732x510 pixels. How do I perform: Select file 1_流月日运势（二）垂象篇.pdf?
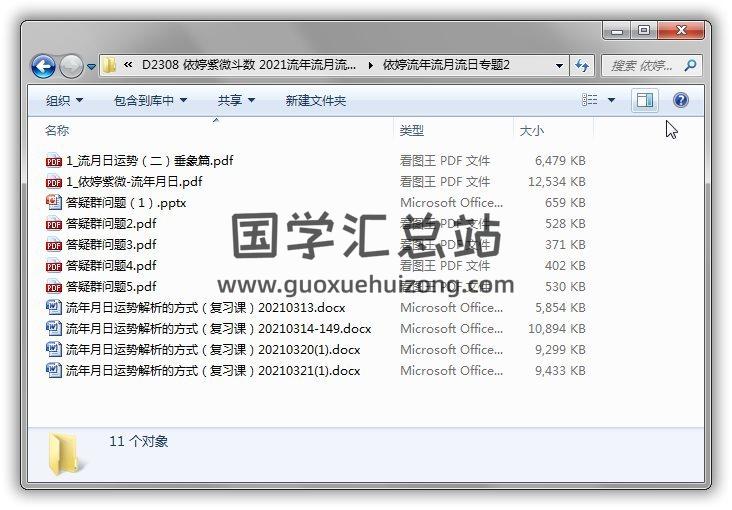pyautogui.click(x=149, y=161)
